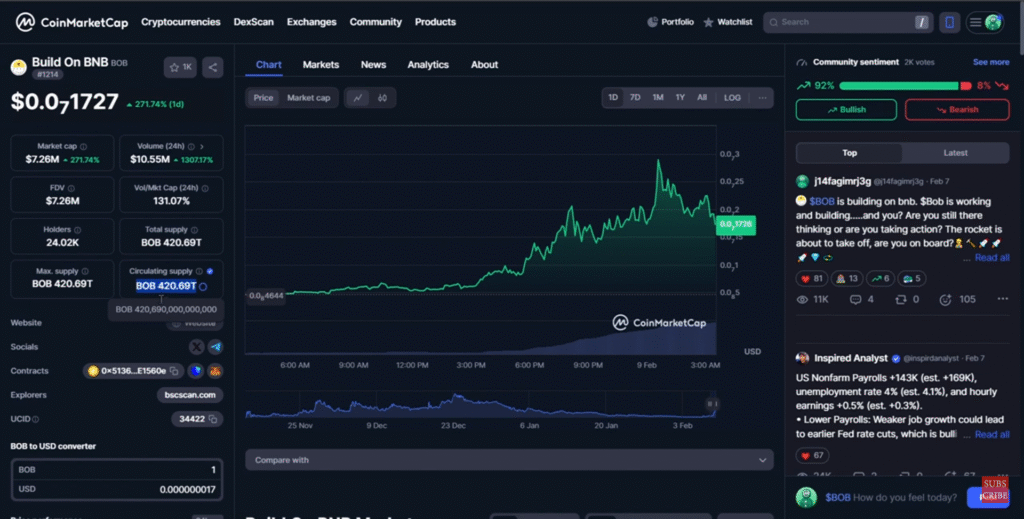Viewport: 1024px width, 519px height.
Task: Click the chart history range navigator
Action: [483, 405]
